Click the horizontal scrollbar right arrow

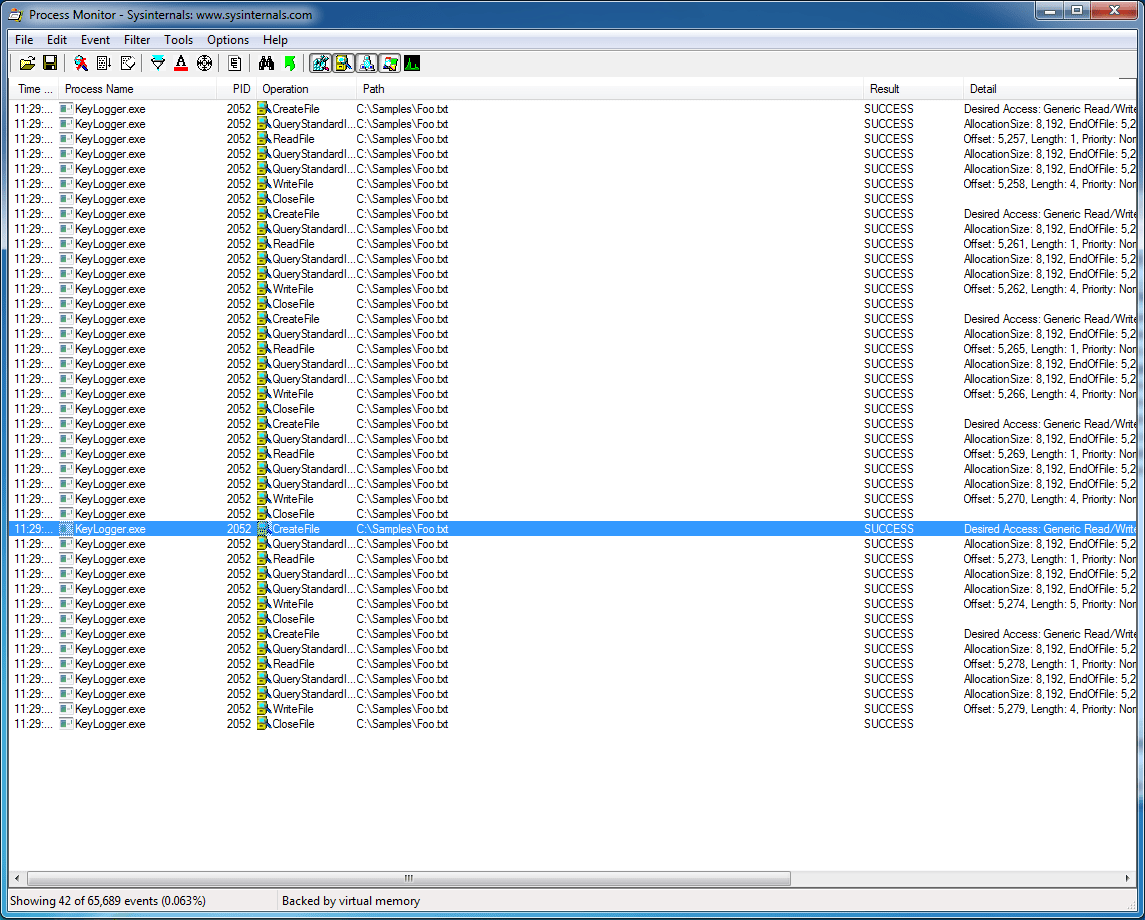(x=1128, y=878)
